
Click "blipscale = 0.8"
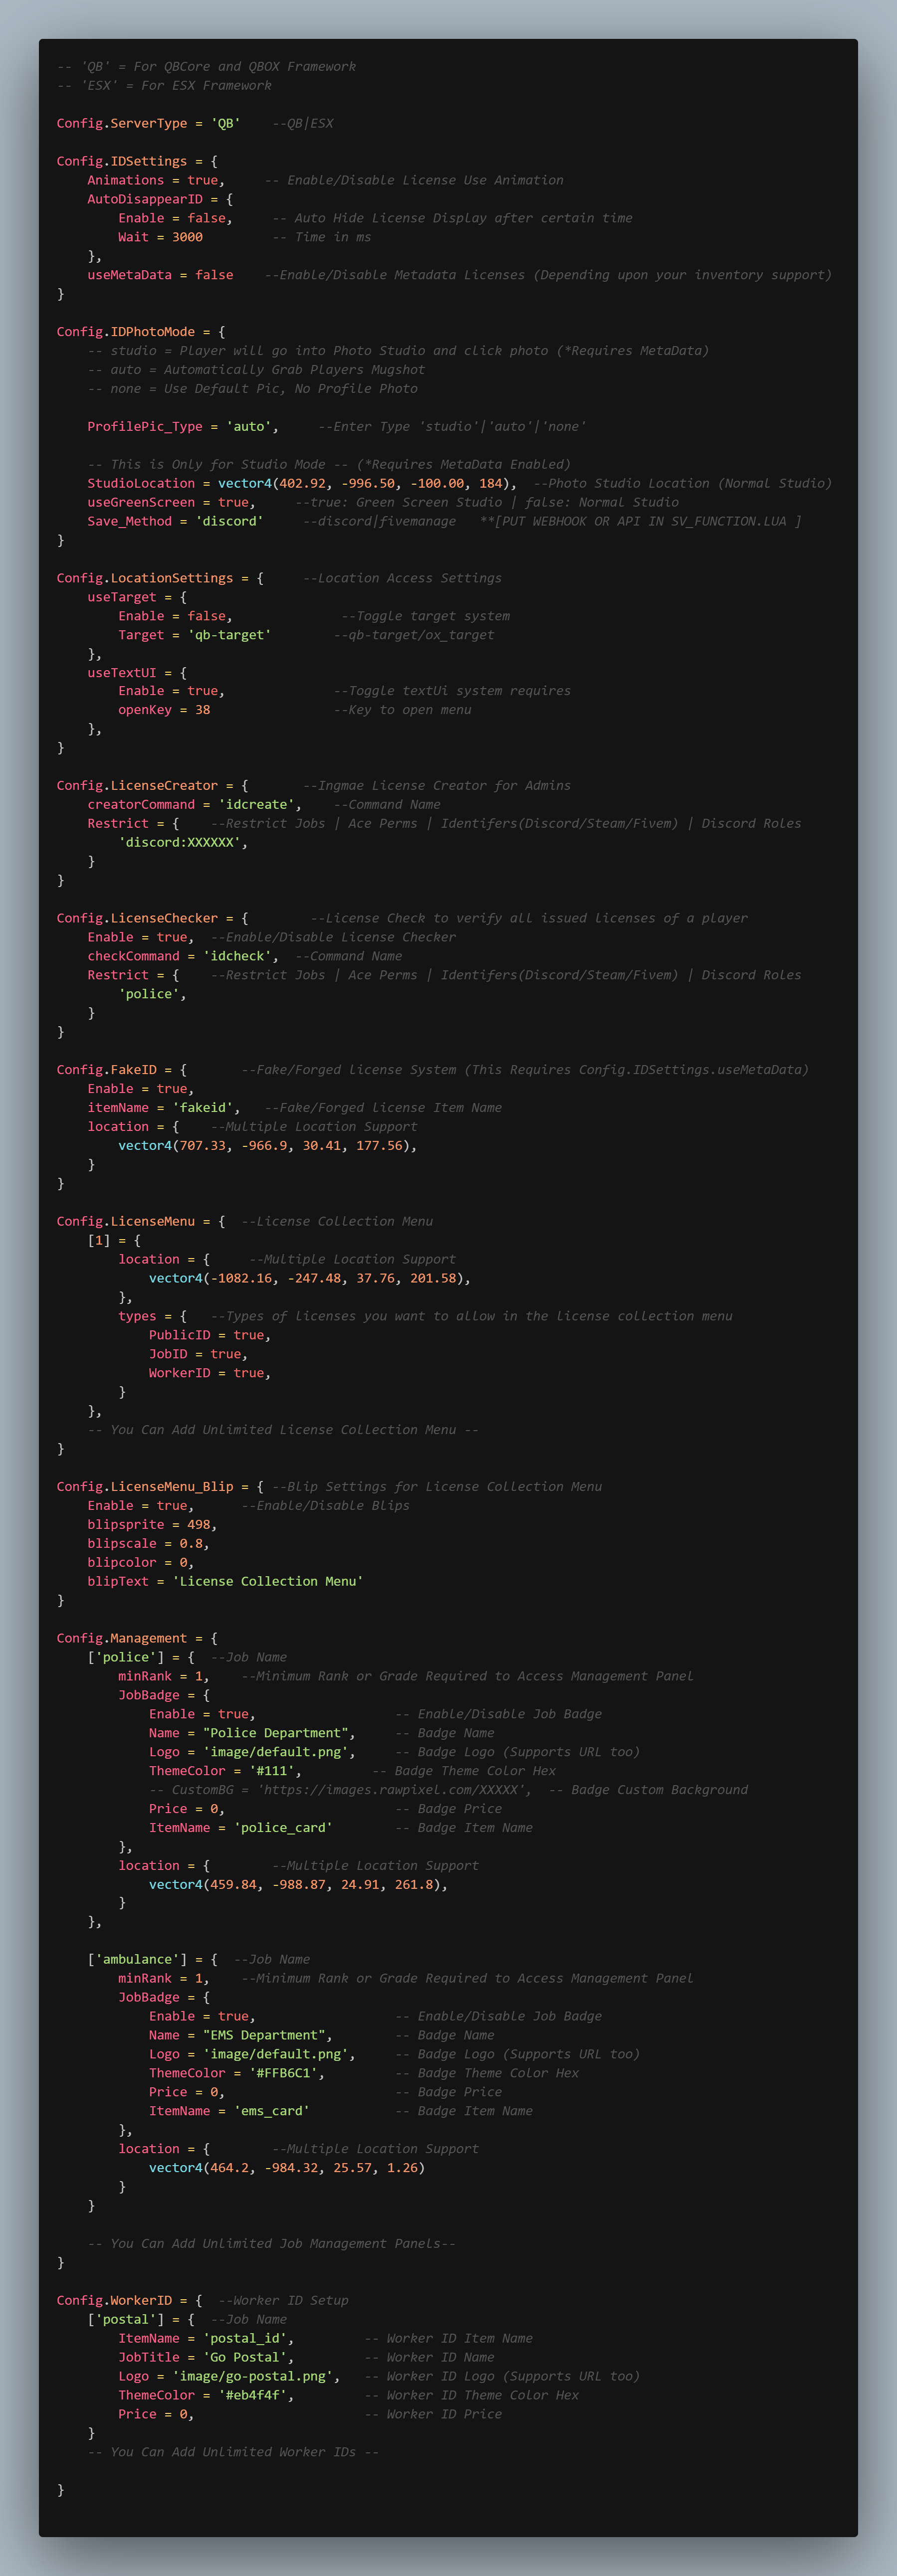tap(145, 1544)
